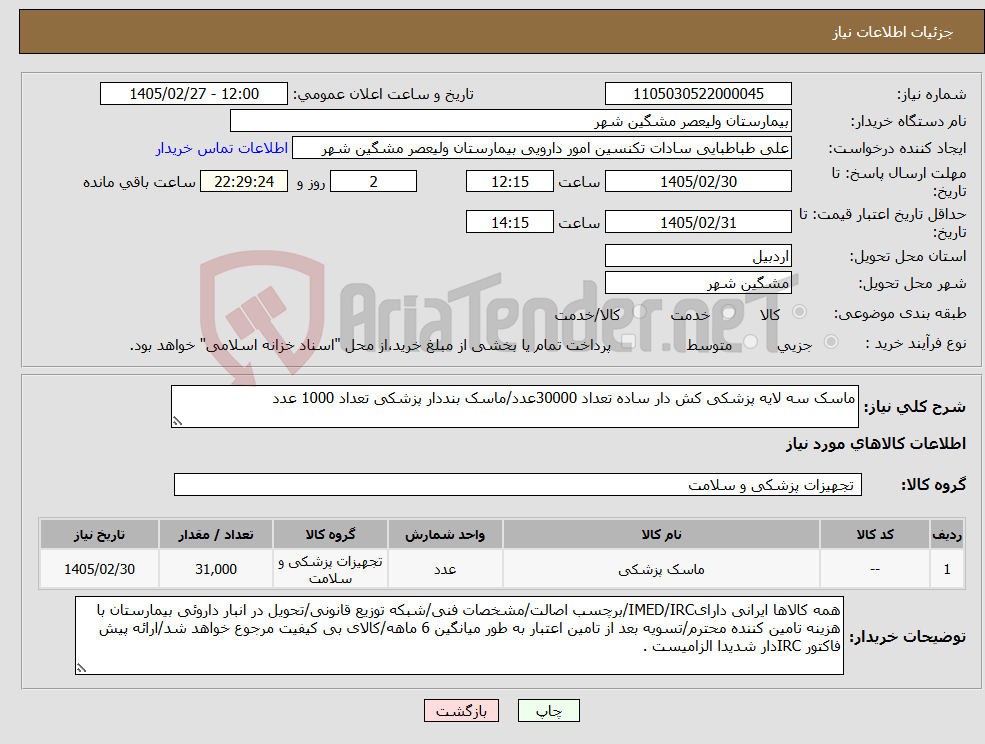Click the تاریخ نیاز column header
Screen dimensions: 985x744
(99, 534)
